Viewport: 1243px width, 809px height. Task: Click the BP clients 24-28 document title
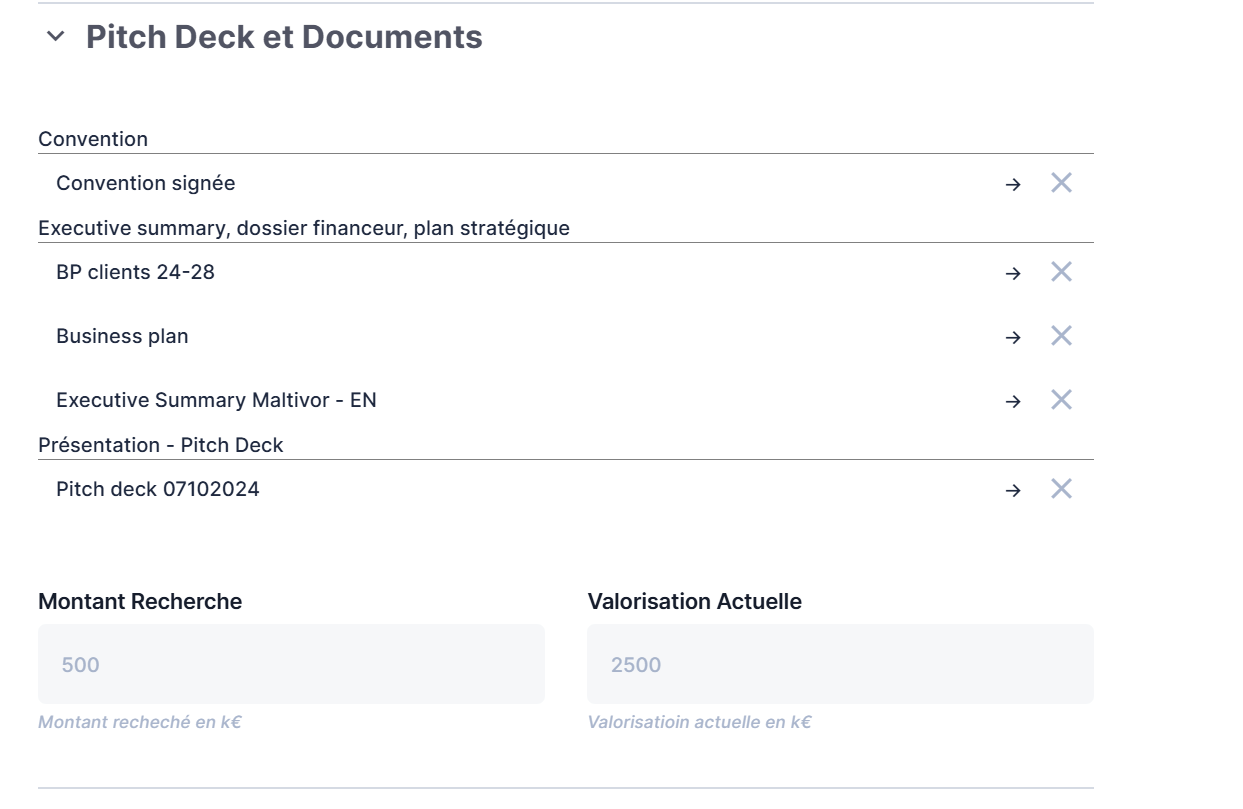pyautogui.click(x=135, y=271)
